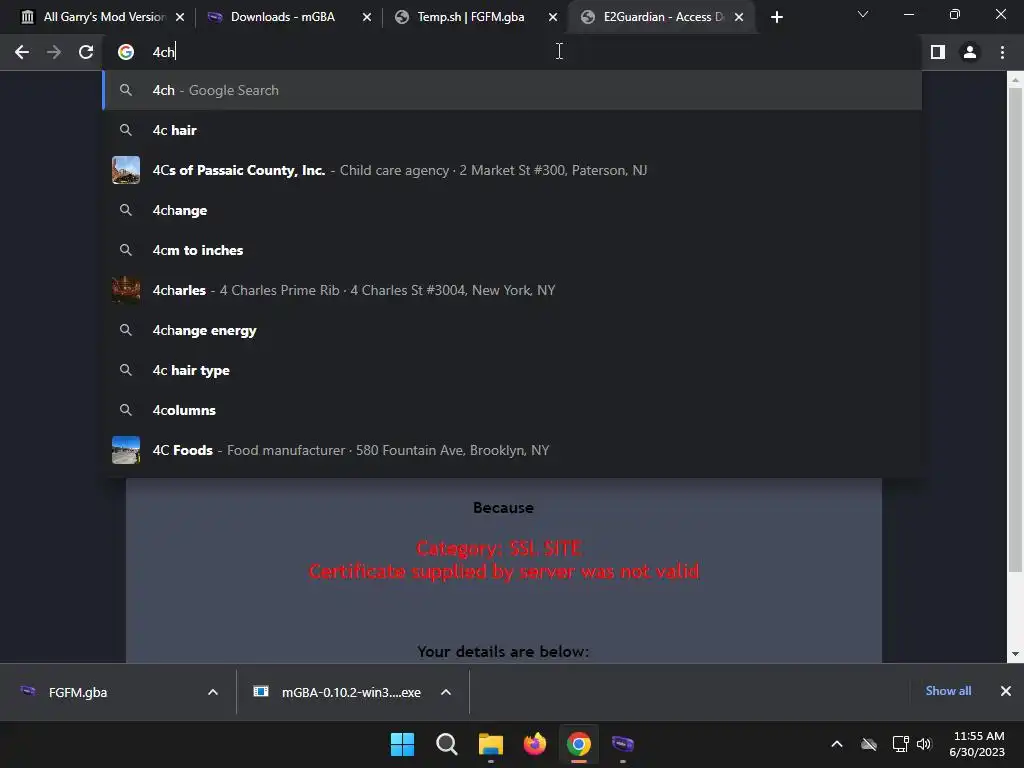Click the red Certificate not valid text
The width and height of the screenshot is (1024, 768).
tap(504, 572)
